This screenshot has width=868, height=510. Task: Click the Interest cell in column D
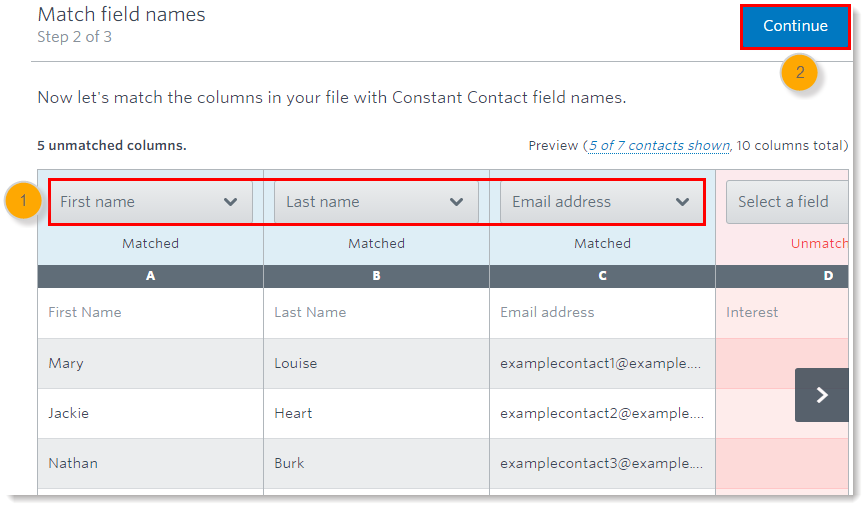point(782,313)
